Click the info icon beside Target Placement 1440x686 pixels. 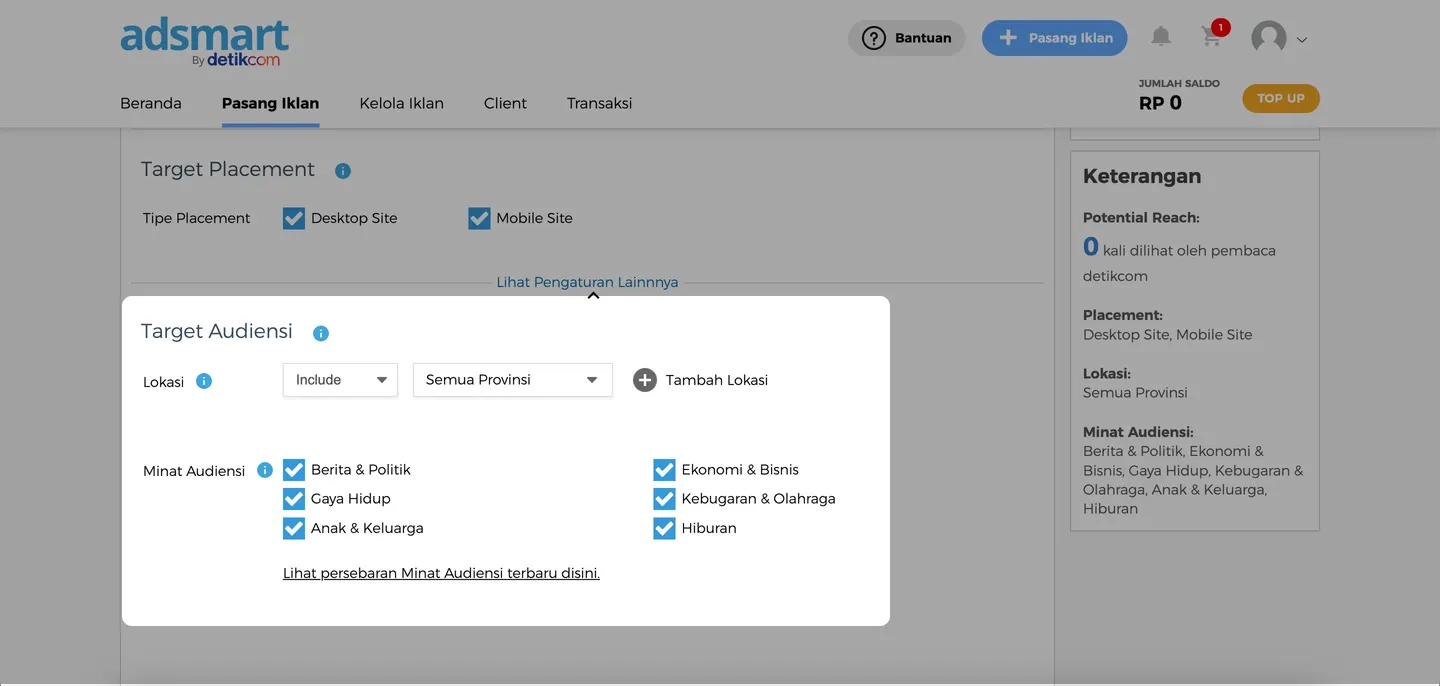coord(343,171)
